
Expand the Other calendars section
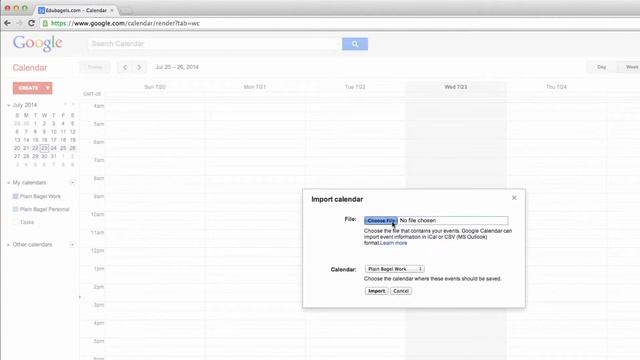point(9,245)
